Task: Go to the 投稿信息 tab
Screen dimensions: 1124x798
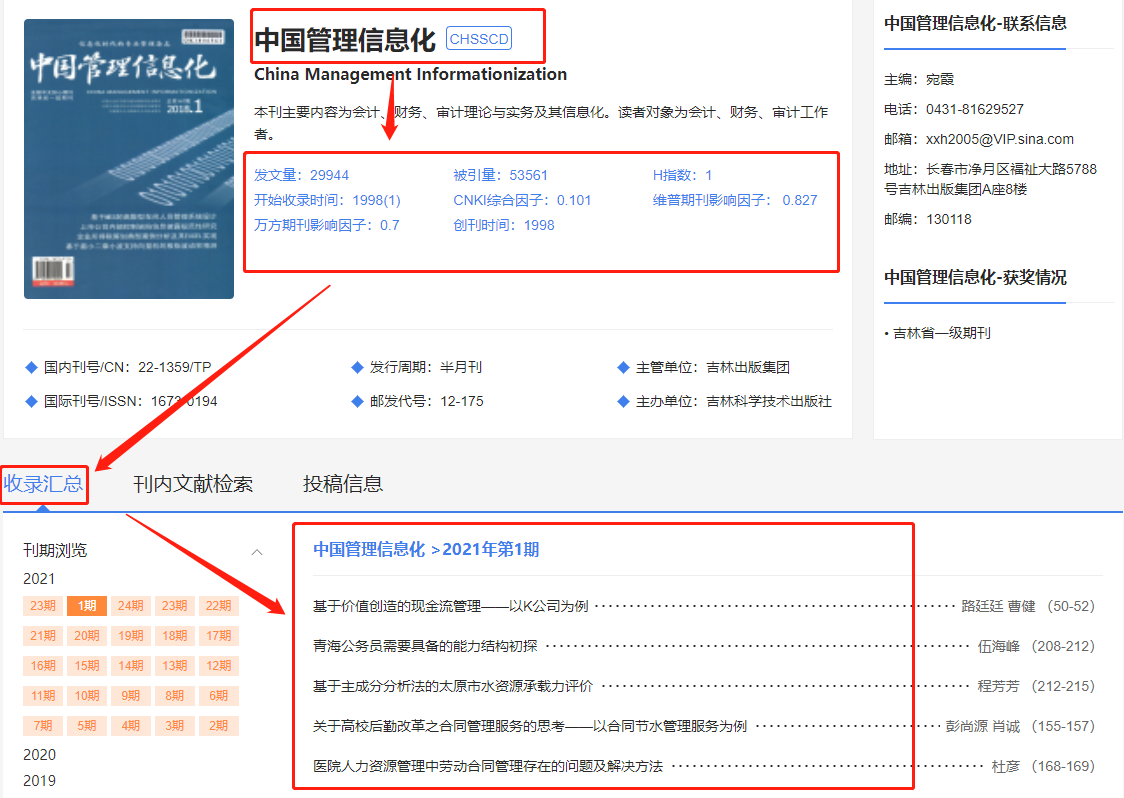Action: [343, 484]
